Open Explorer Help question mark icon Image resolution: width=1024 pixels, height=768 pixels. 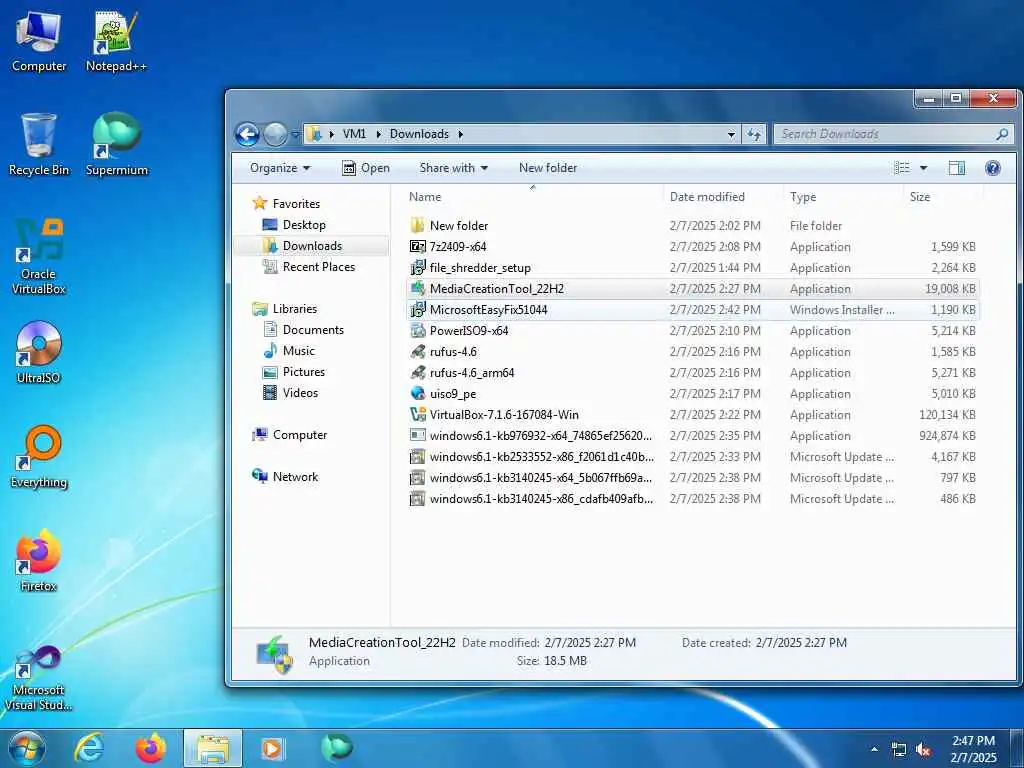pyautogui.click(x=993, y=168)
